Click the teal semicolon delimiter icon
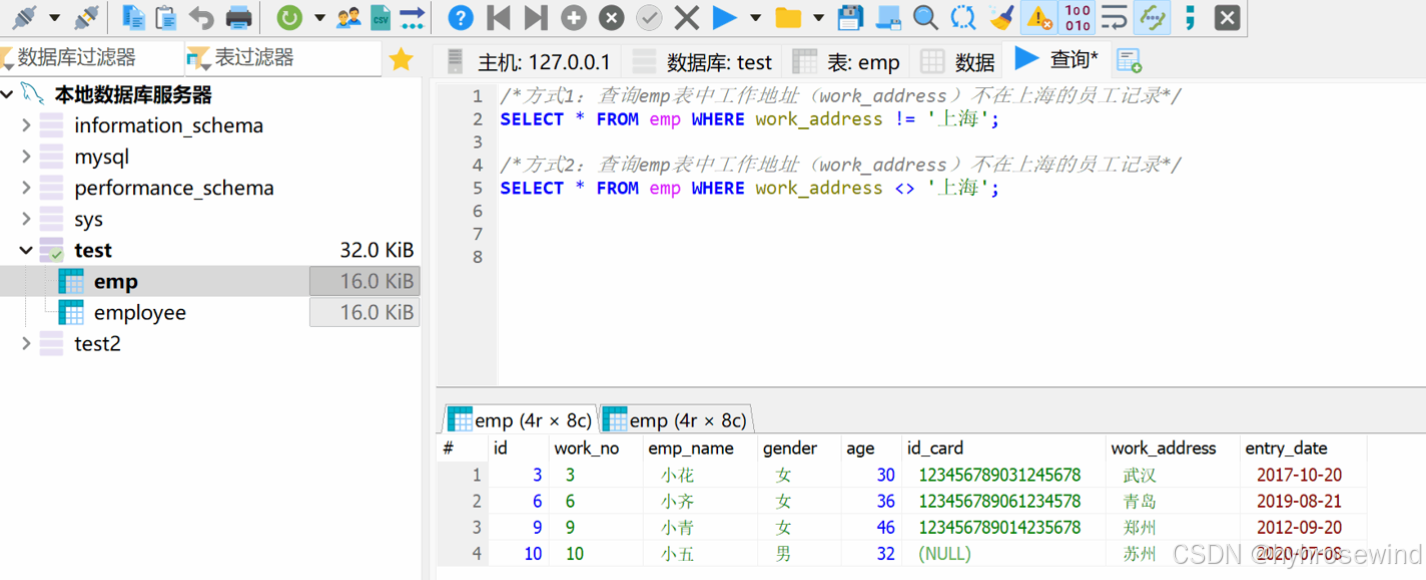 pos(1190,17)
